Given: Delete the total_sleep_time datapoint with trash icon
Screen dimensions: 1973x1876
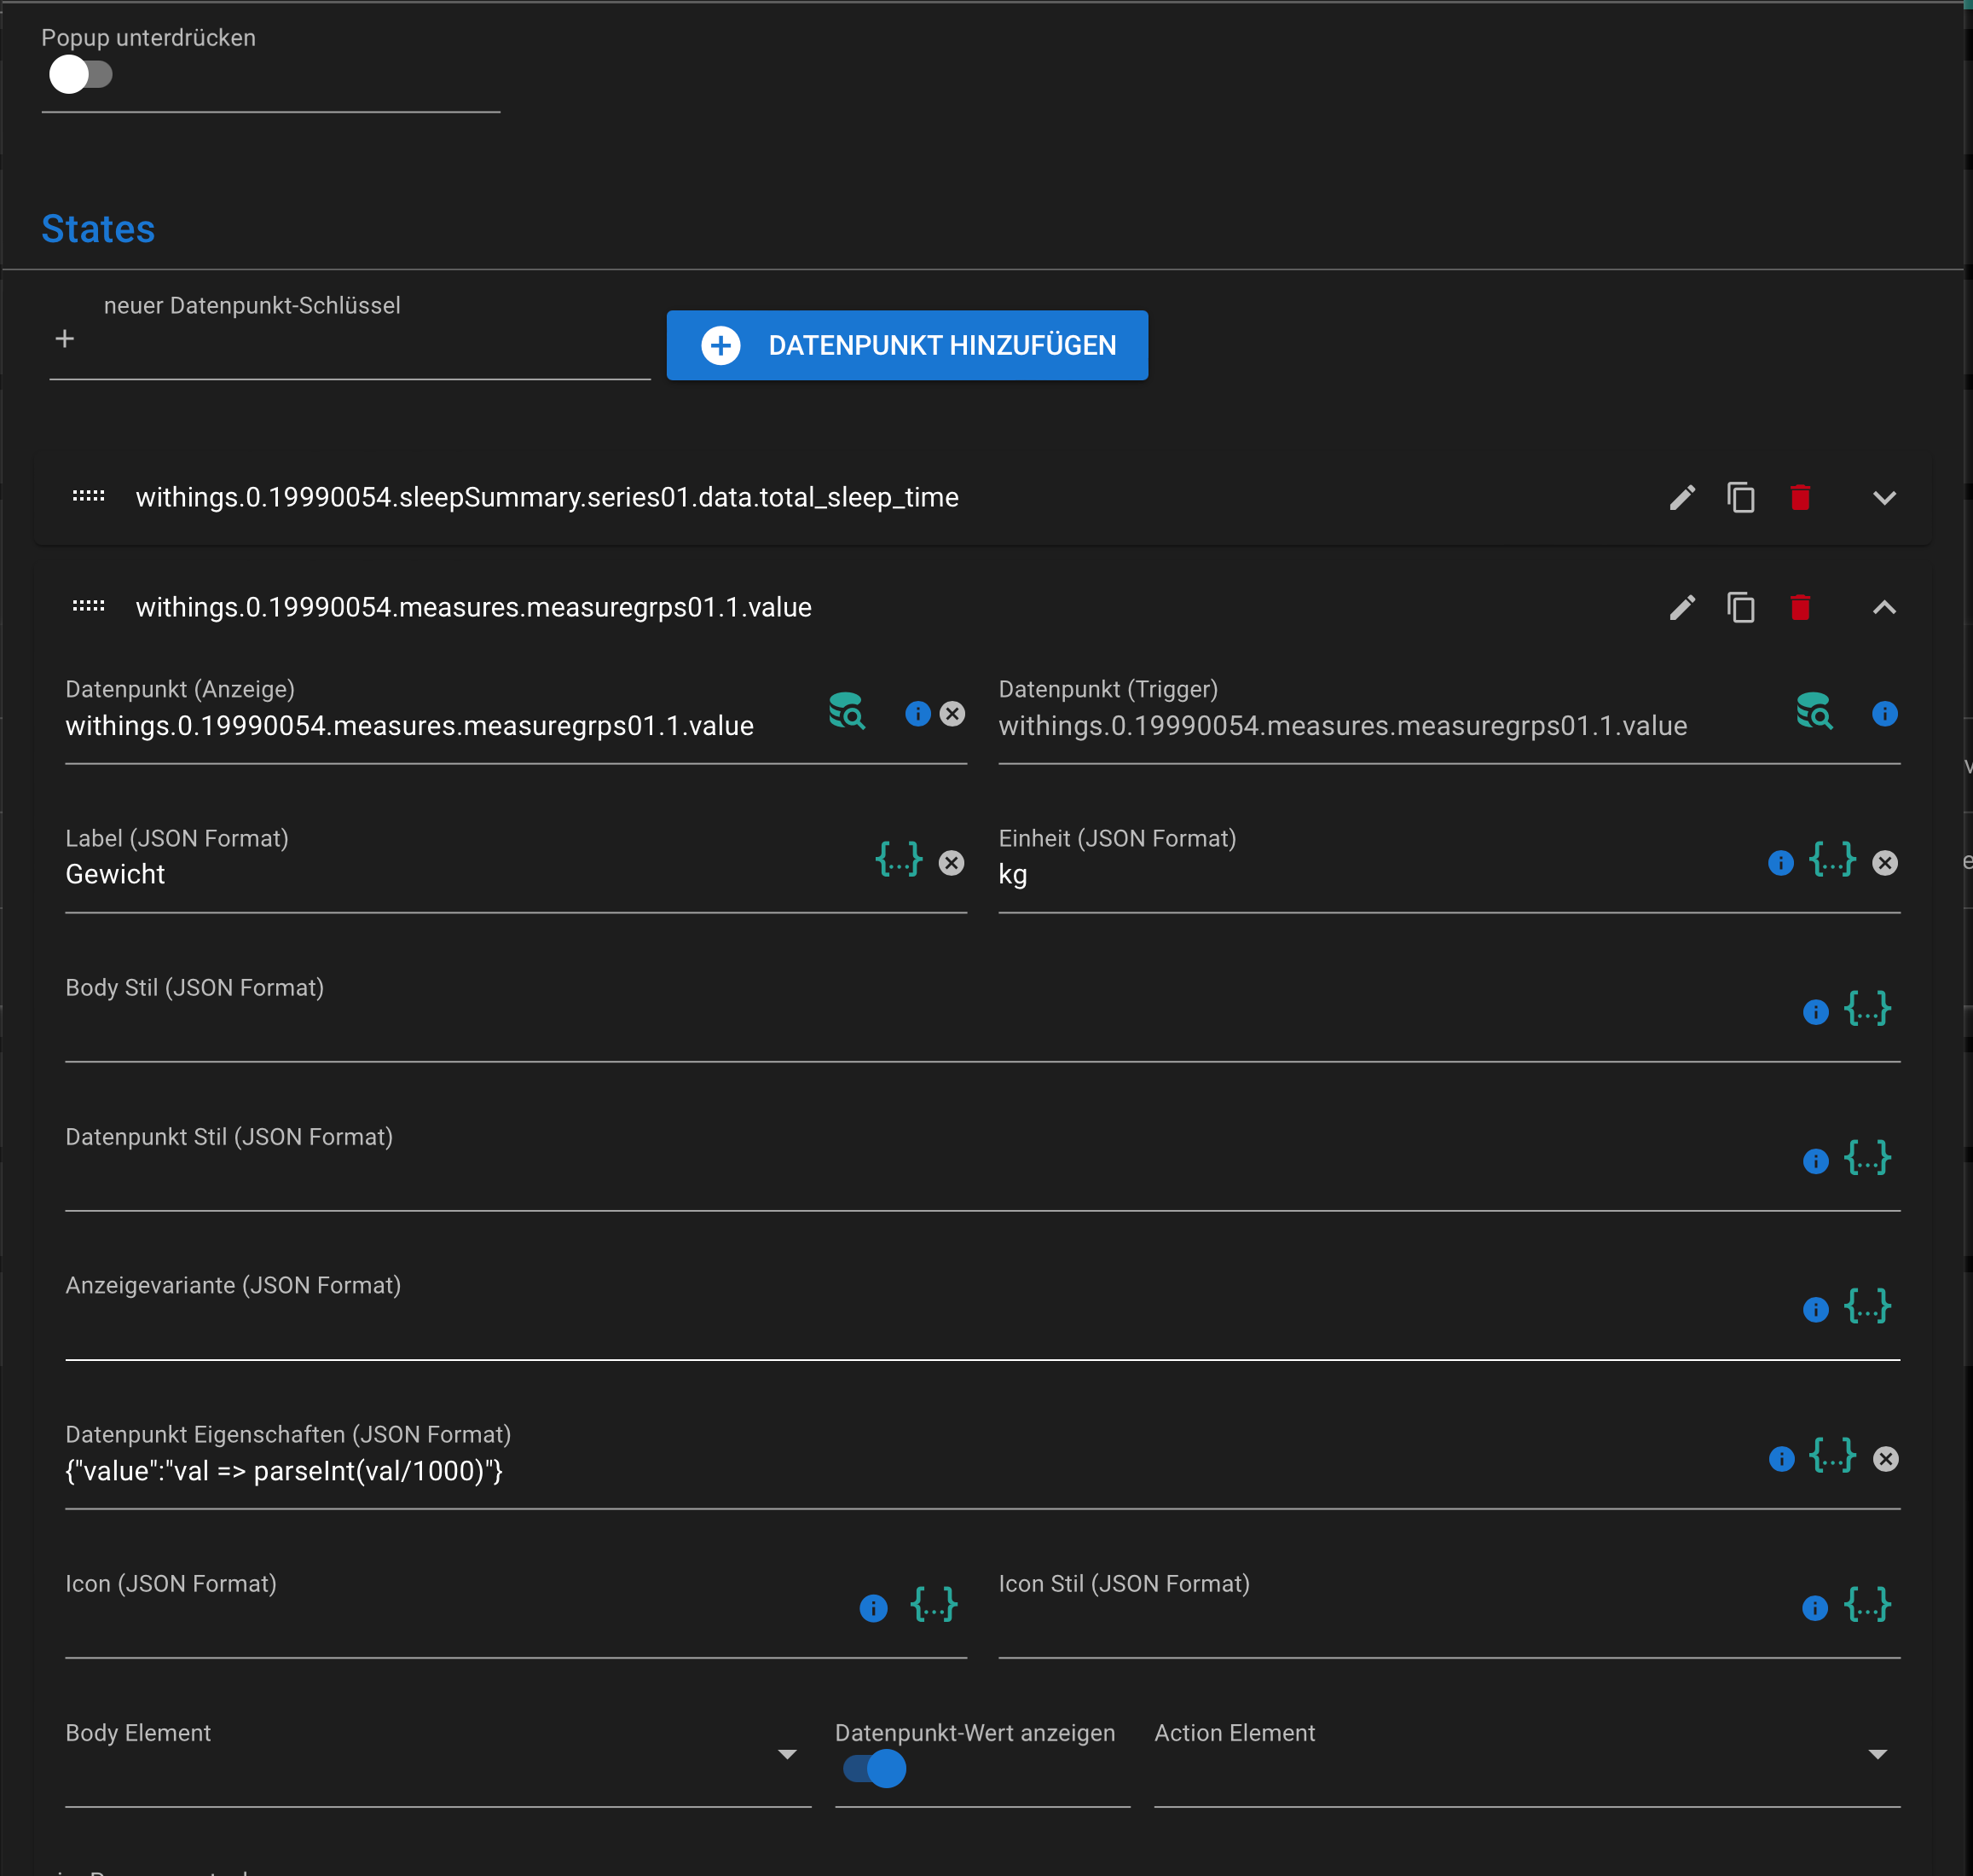Looking at the screenshot, I should click(x=1800, y=498).
